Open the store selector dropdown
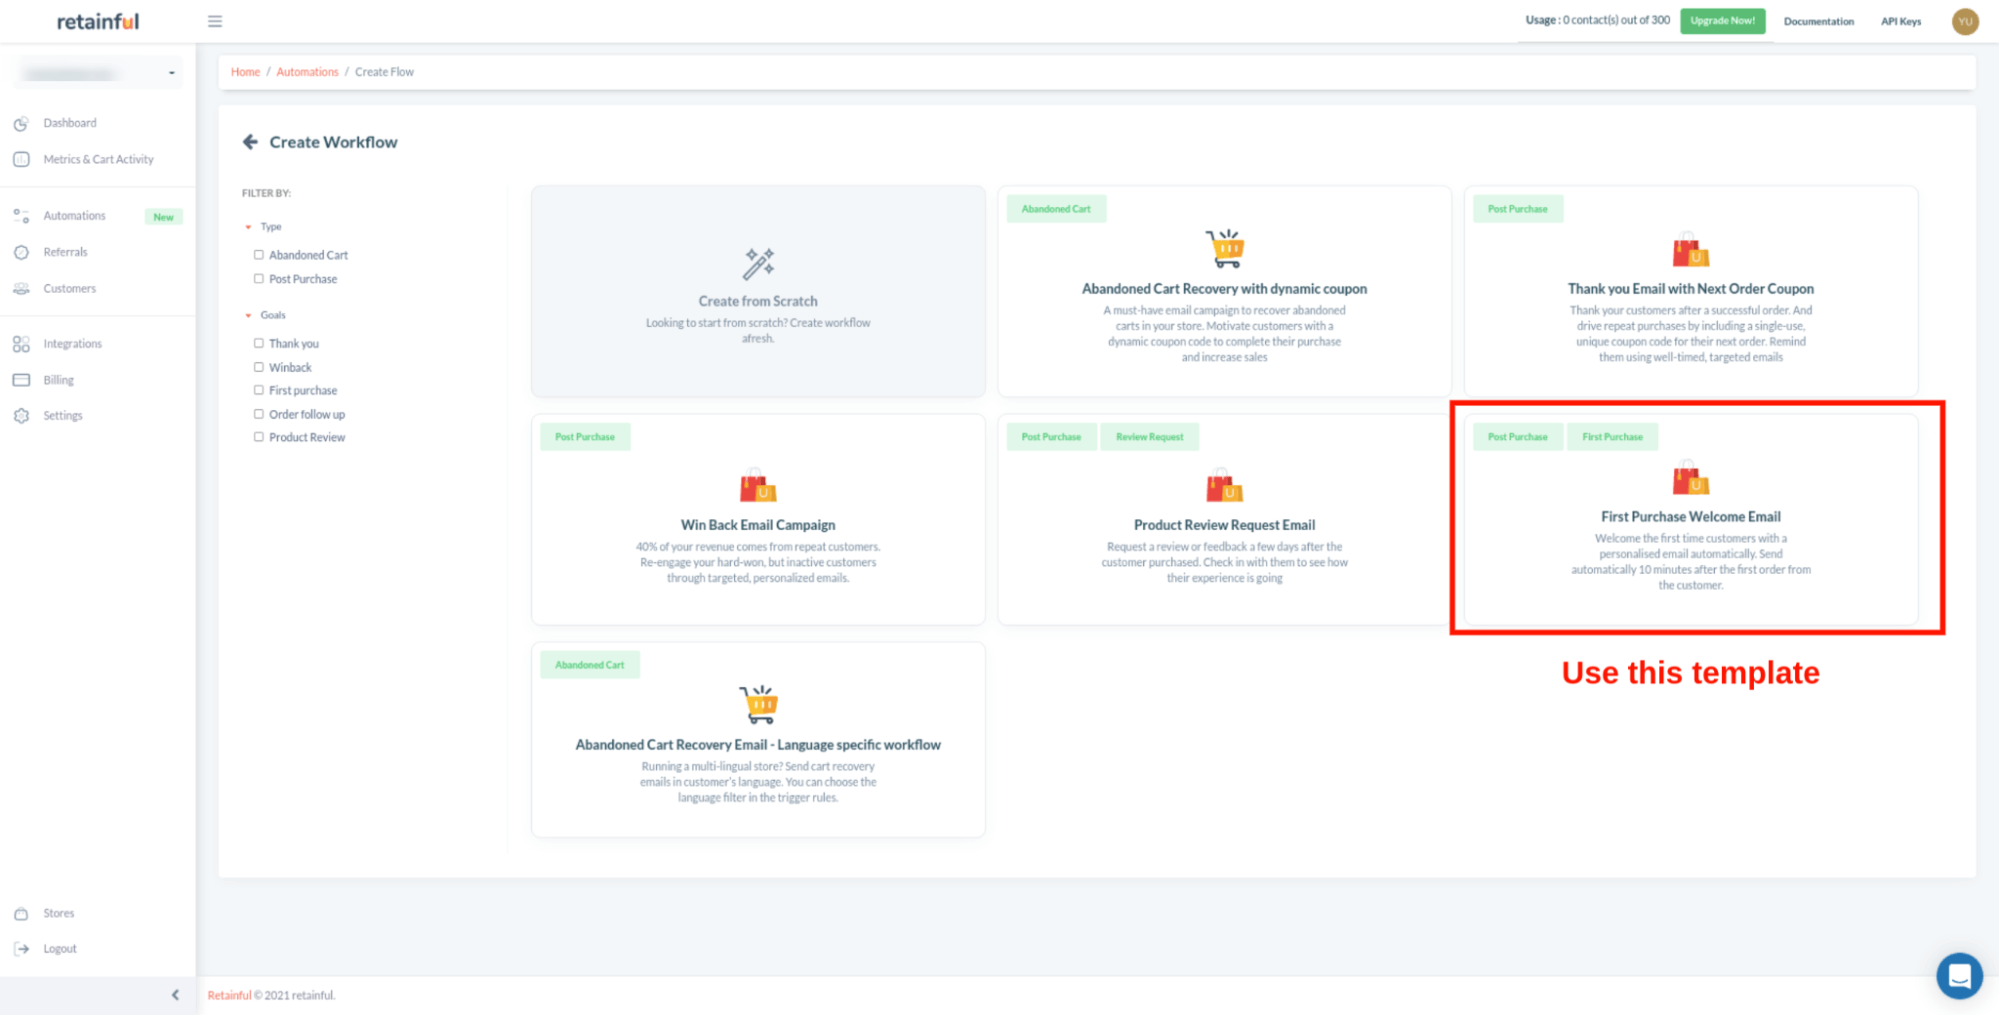1999x1016 pixels. (171, 71)
